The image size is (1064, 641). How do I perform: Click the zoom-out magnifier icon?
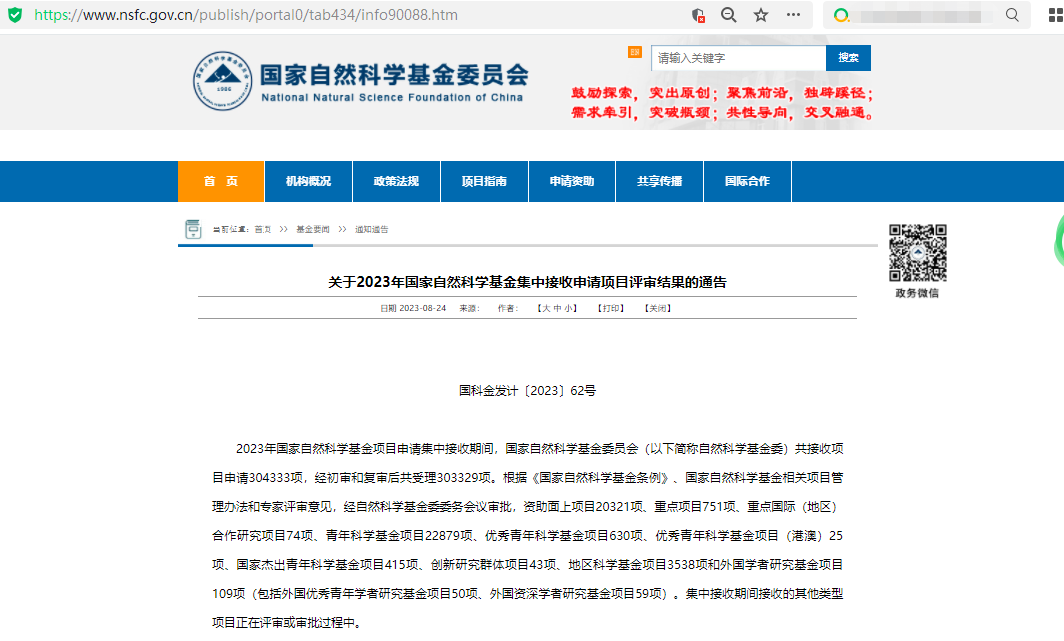click(x=729, y=15)
